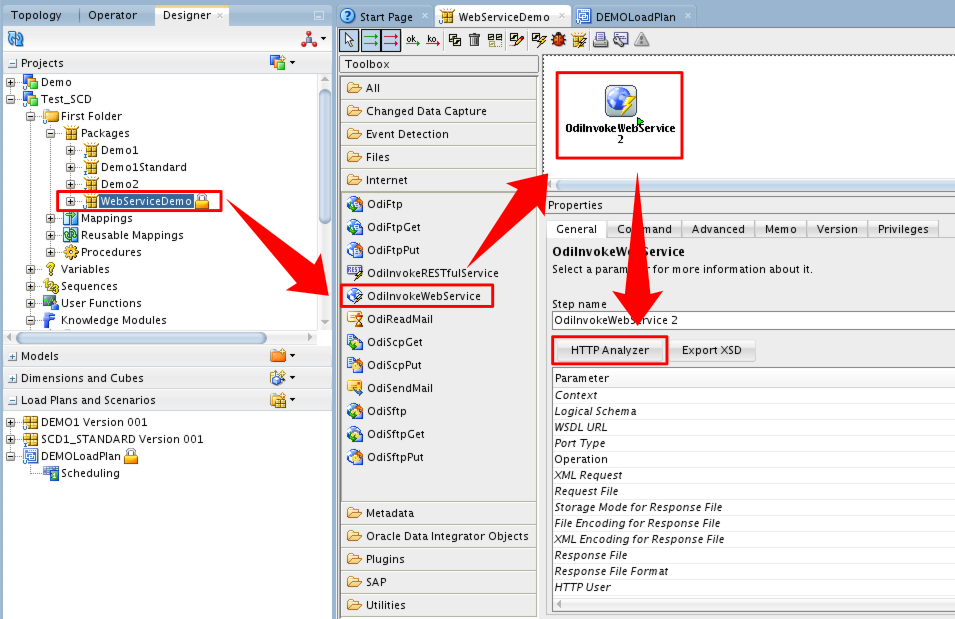Image resolution: width=955 pixels, height=619 pixels.
Task: Select the OdiSendMail tool
Action: pos(390,388)
